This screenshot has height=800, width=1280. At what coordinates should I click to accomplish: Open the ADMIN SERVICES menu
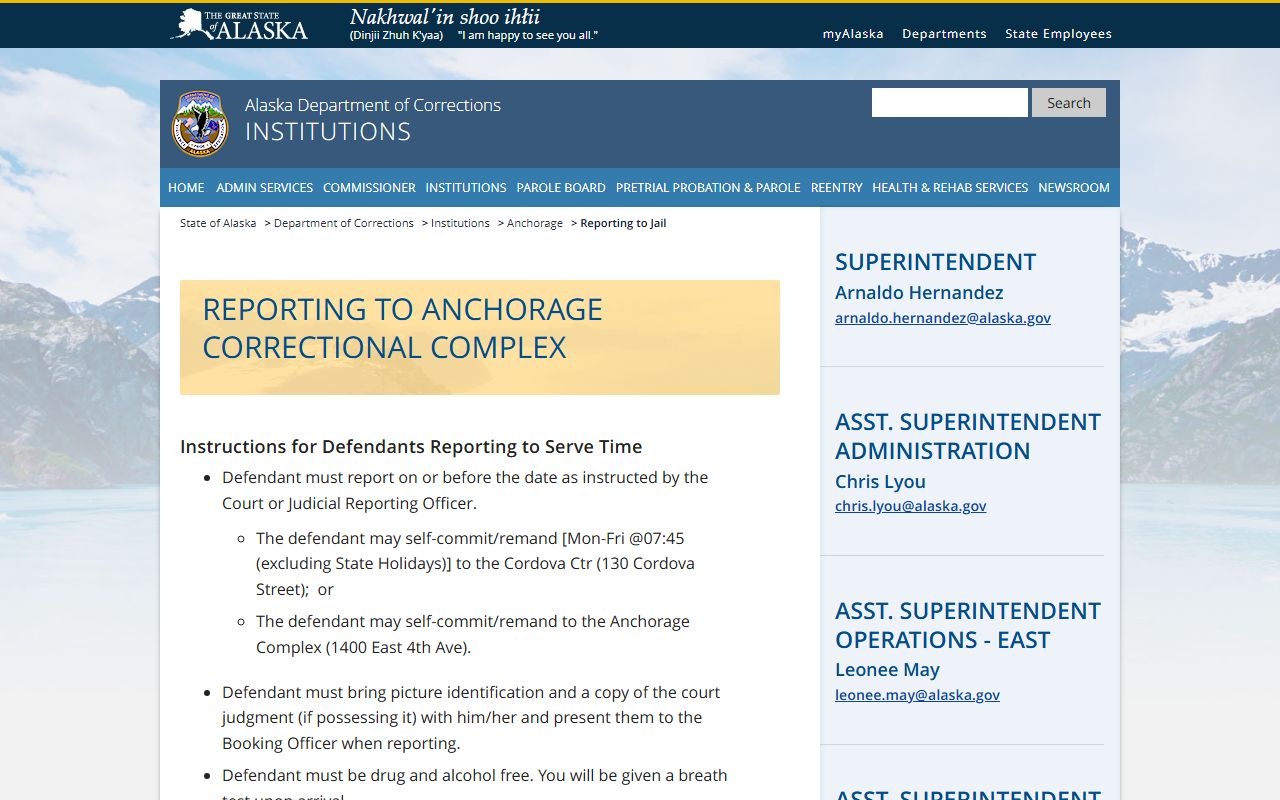tap(264, 188)
